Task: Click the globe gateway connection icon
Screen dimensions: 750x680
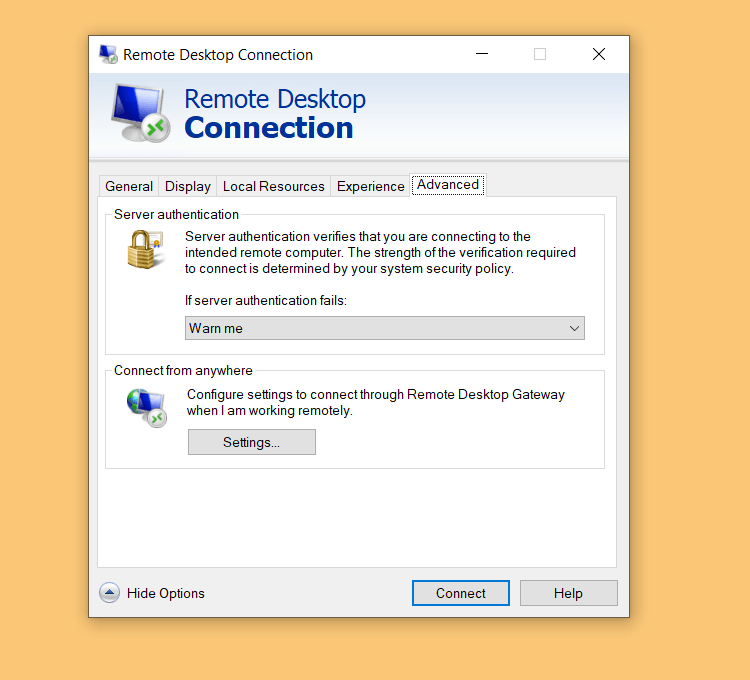Action: pyautogui.click(x=147, y=407)
